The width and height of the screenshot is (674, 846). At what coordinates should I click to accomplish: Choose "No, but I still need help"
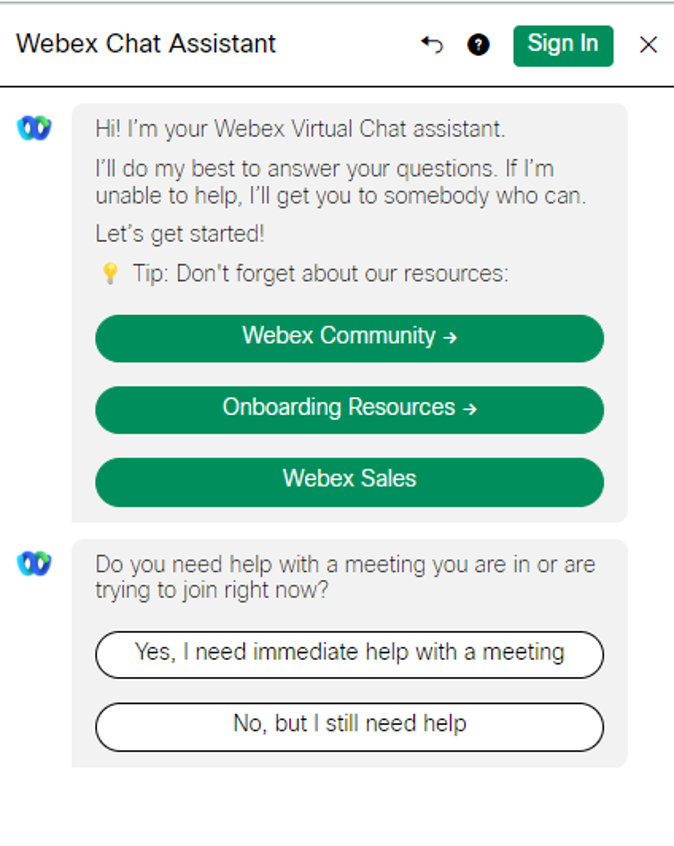(x=349, y=724)
